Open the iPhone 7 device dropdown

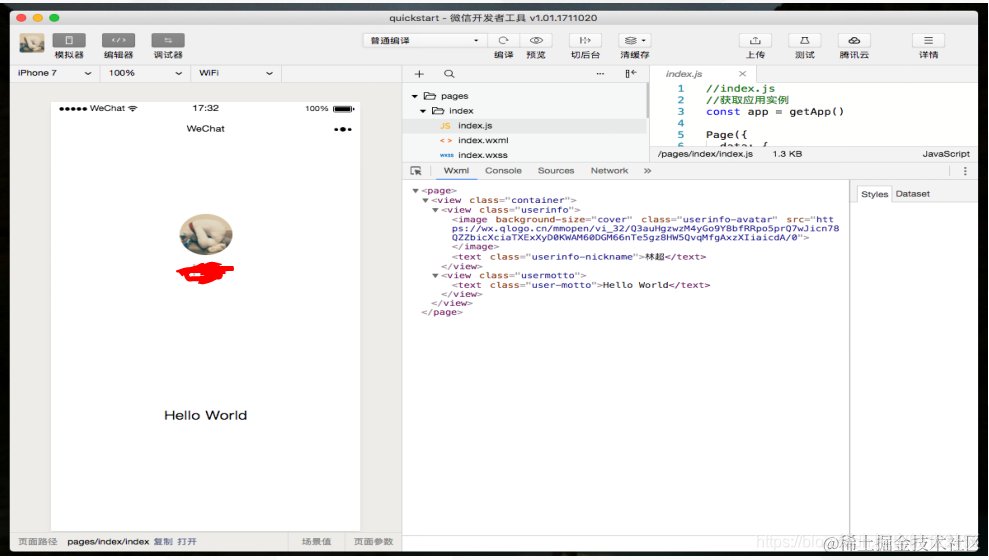[x=55, y=73]
